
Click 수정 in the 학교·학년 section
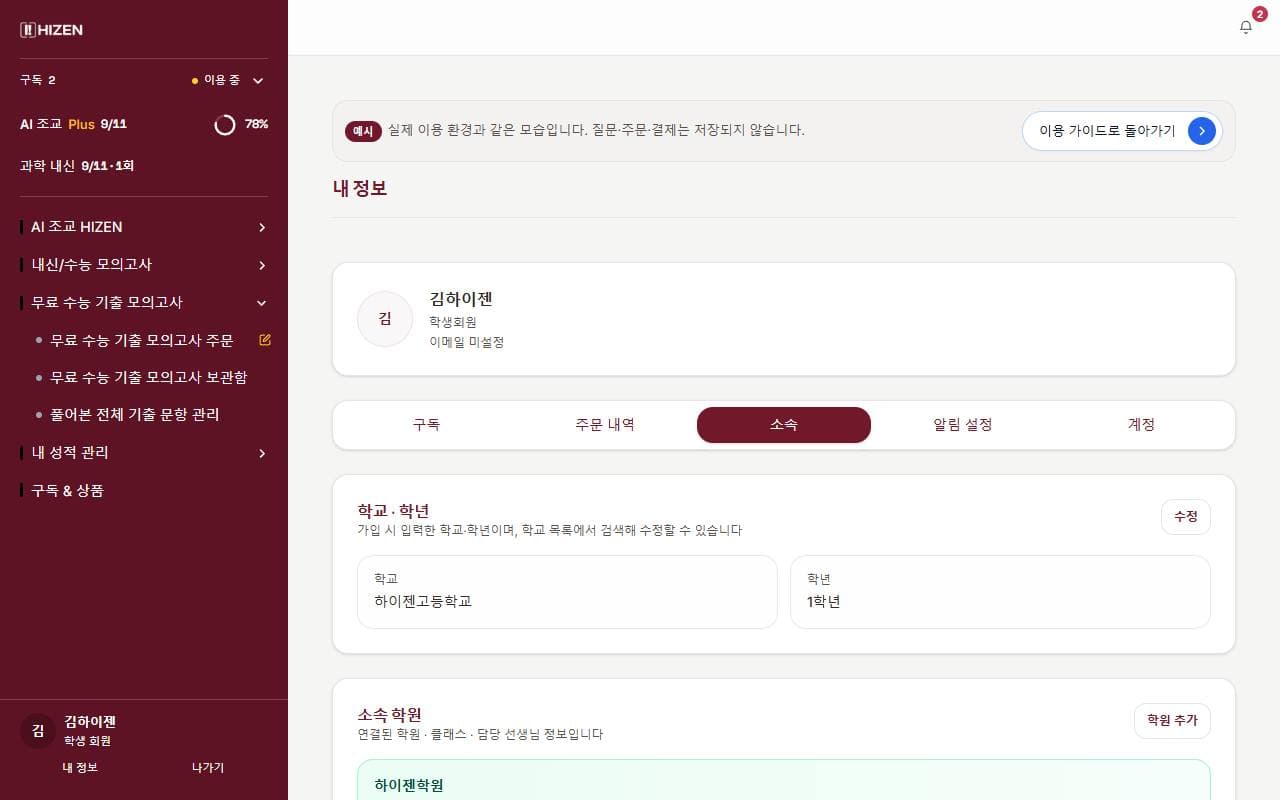1185,517
